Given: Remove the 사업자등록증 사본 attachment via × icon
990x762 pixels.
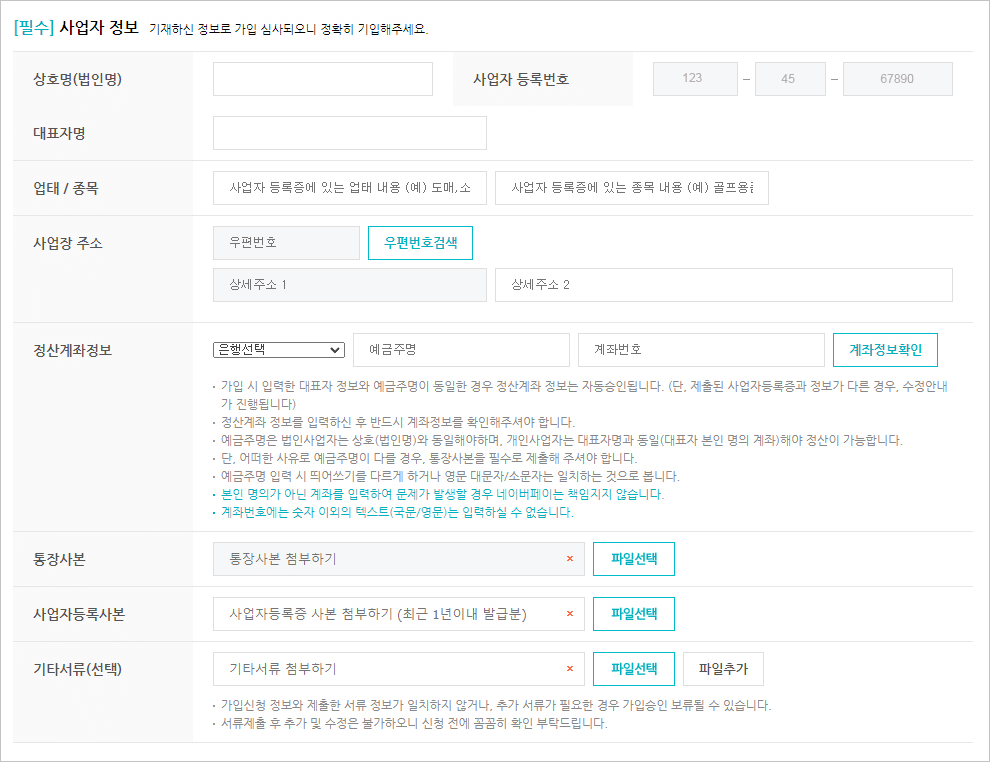Looking at the screenshot, I should click(x=570, y=614).
